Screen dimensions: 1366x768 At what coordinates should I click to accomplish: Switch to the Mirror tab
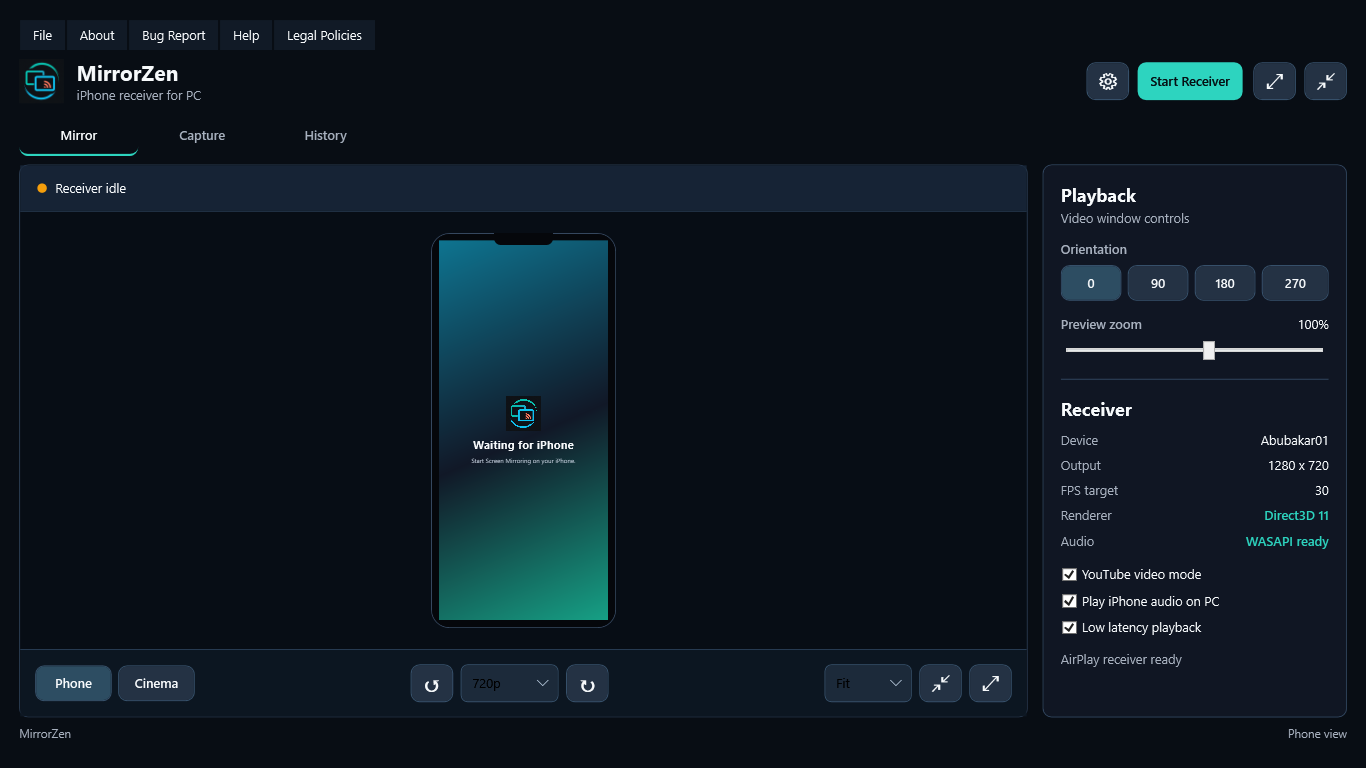(x=79, y=136)
